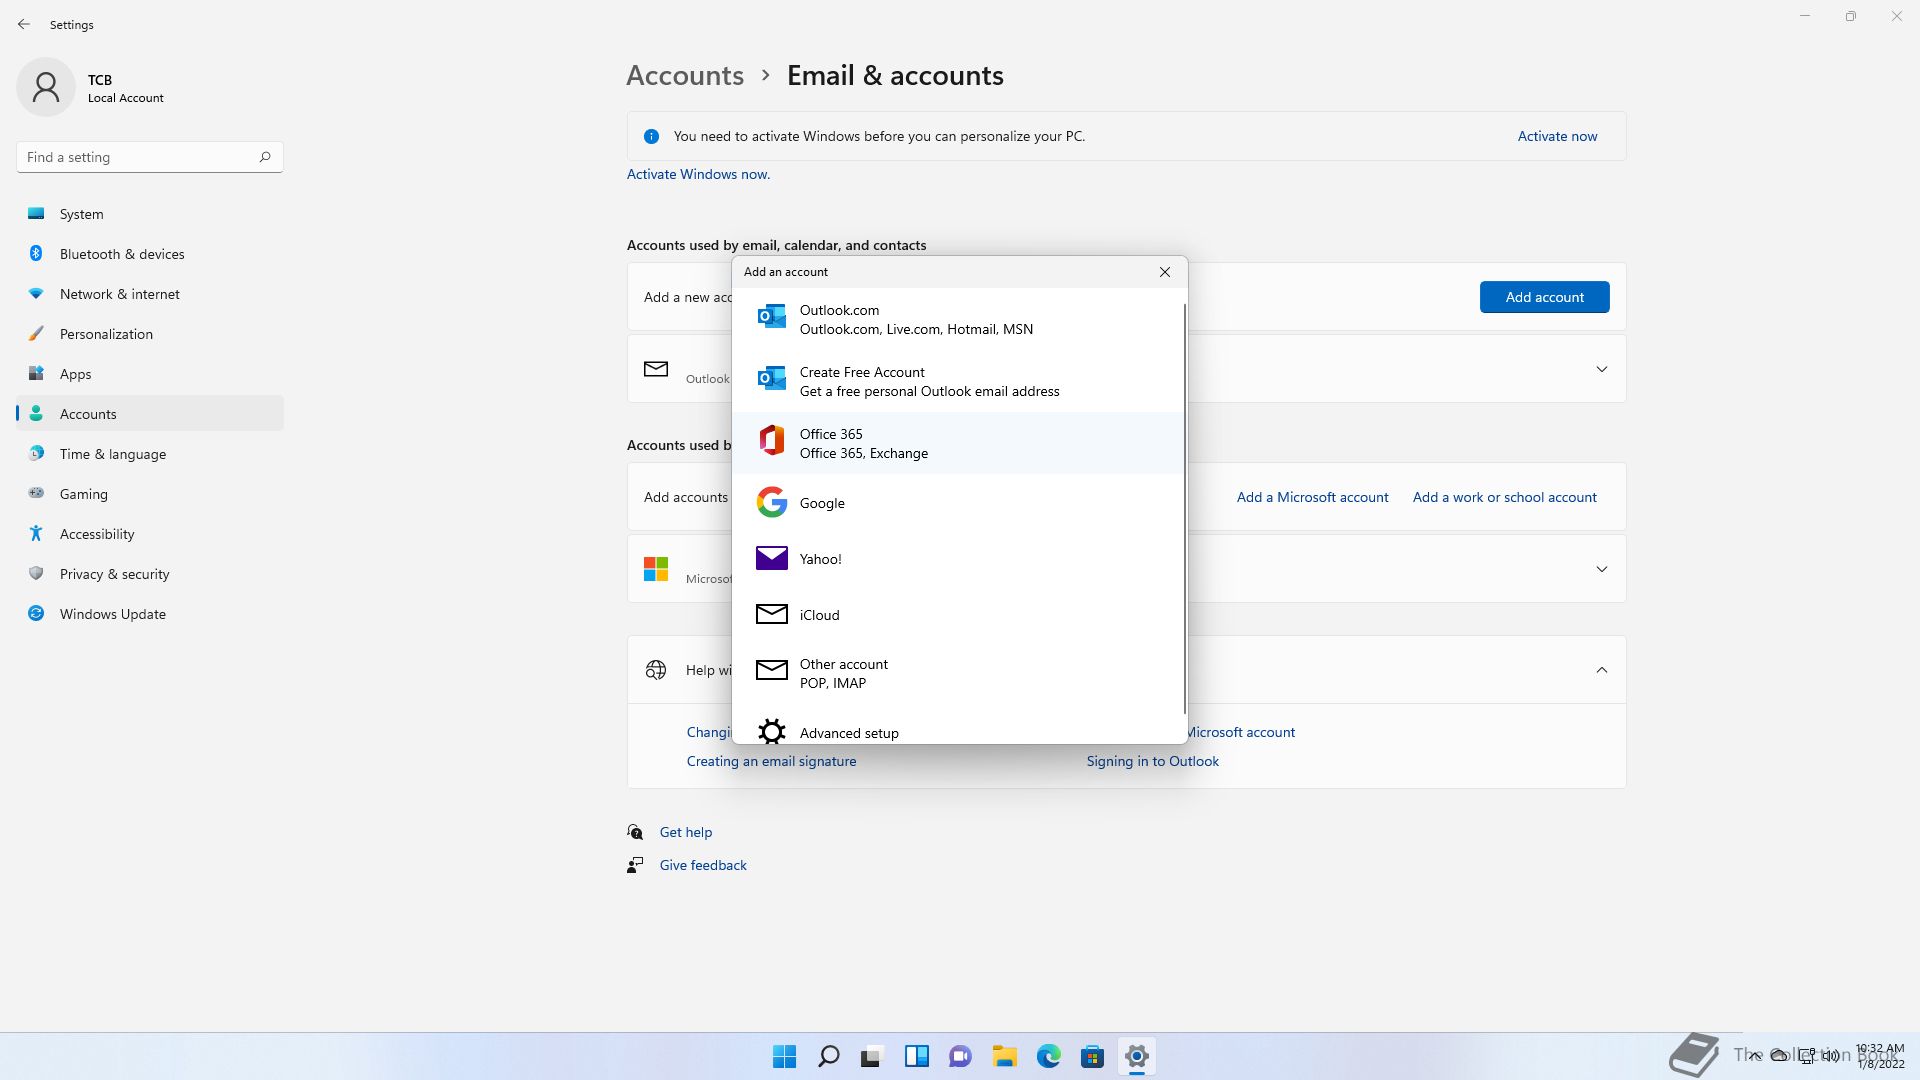Screen dimensions: 1920x1080
Task: Open Accessibility settings page
Action: tap(150, 534)
